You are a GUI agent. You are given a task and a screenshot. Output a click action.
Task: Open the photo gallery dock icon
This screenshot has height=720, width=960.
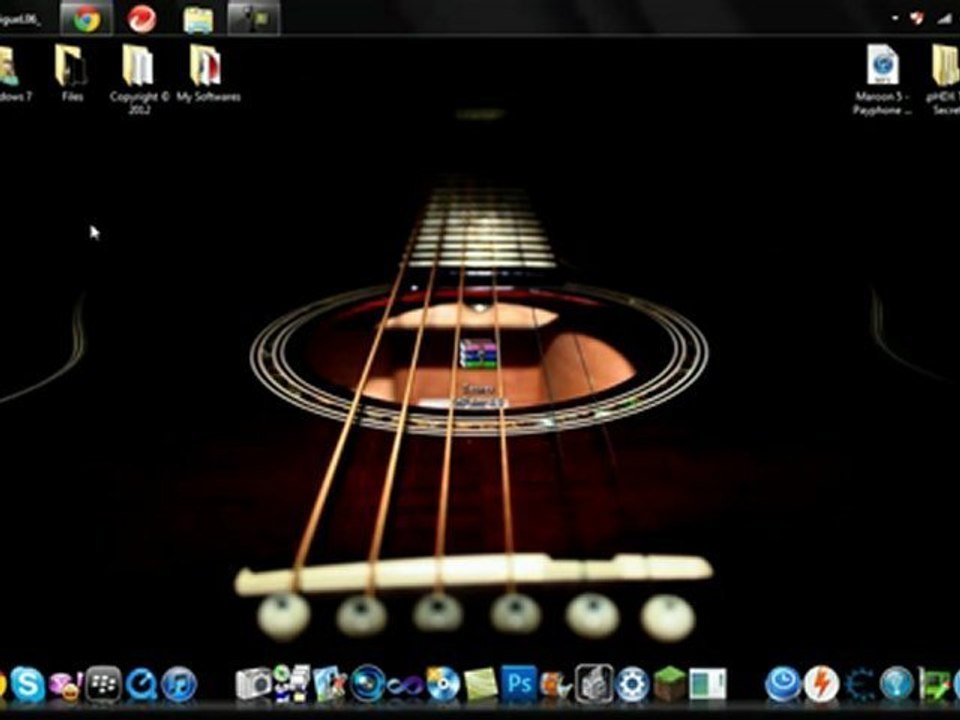330,684
